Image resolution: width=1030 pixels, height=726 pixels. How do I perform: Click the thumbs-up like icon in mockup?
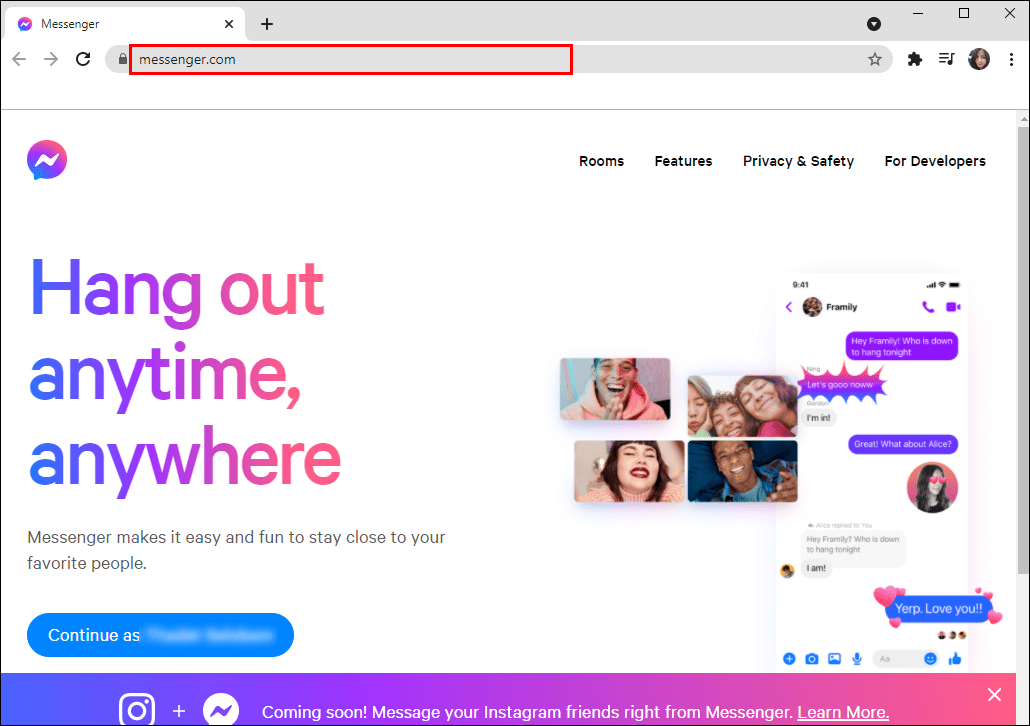tap(954, 658)
